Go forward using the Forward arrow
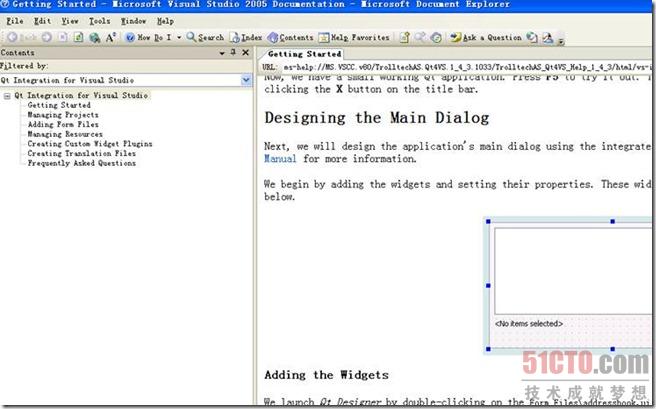 [x=46, y=37]
